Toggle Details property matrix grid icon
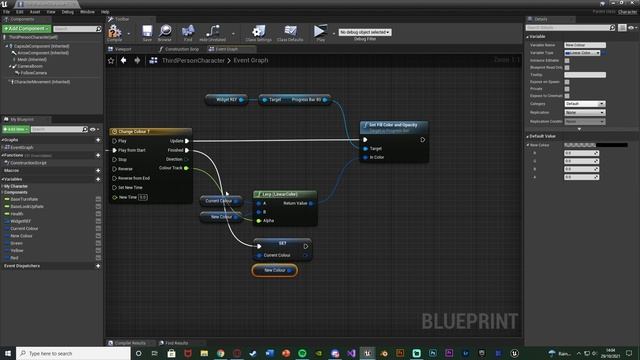The width and height of the screenshot is (640, 360). click(622, 28)
